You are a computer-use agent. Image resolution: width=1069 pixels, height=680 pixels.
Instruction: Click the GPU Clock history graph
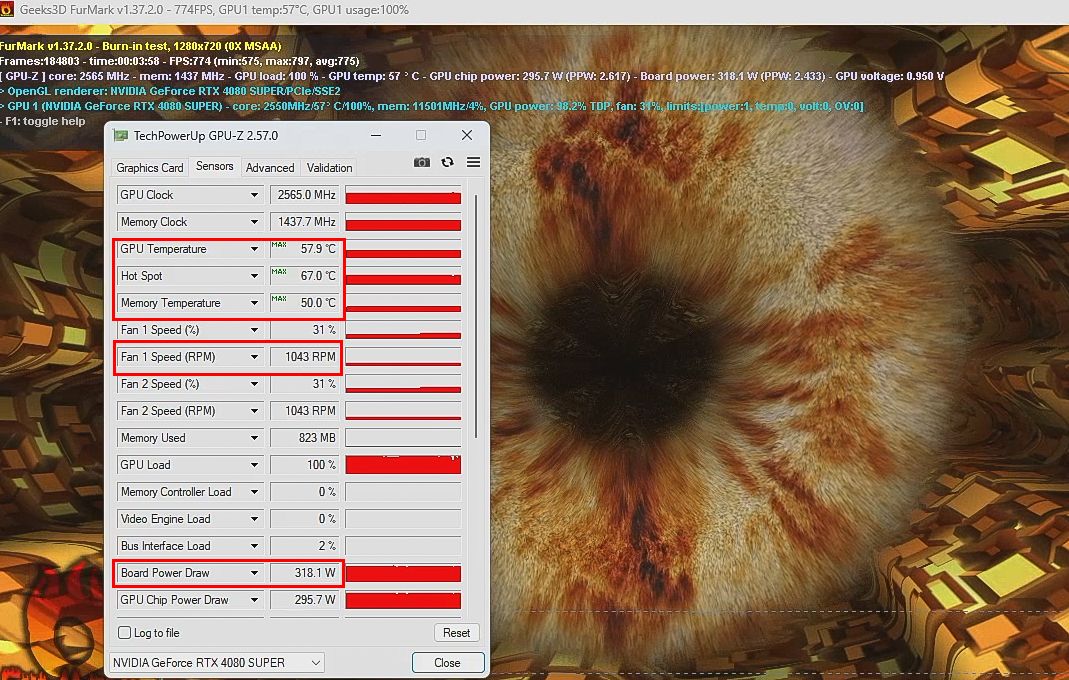coord(403,195)
